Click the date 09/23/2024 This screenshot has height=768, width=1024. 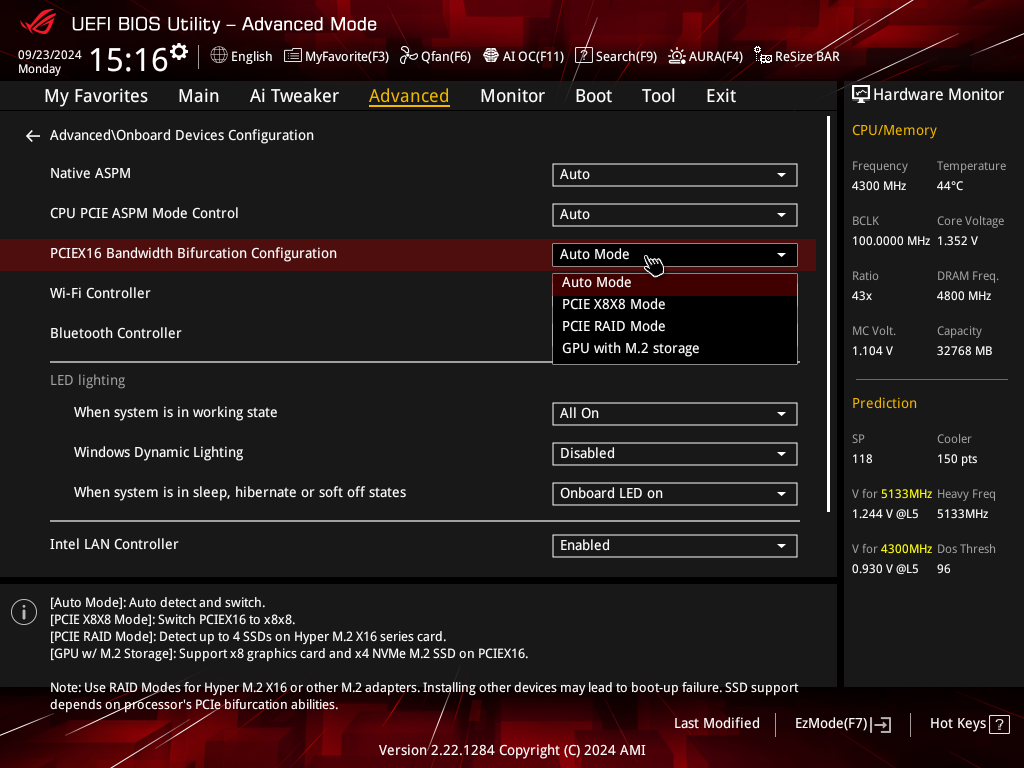point(50,54)
